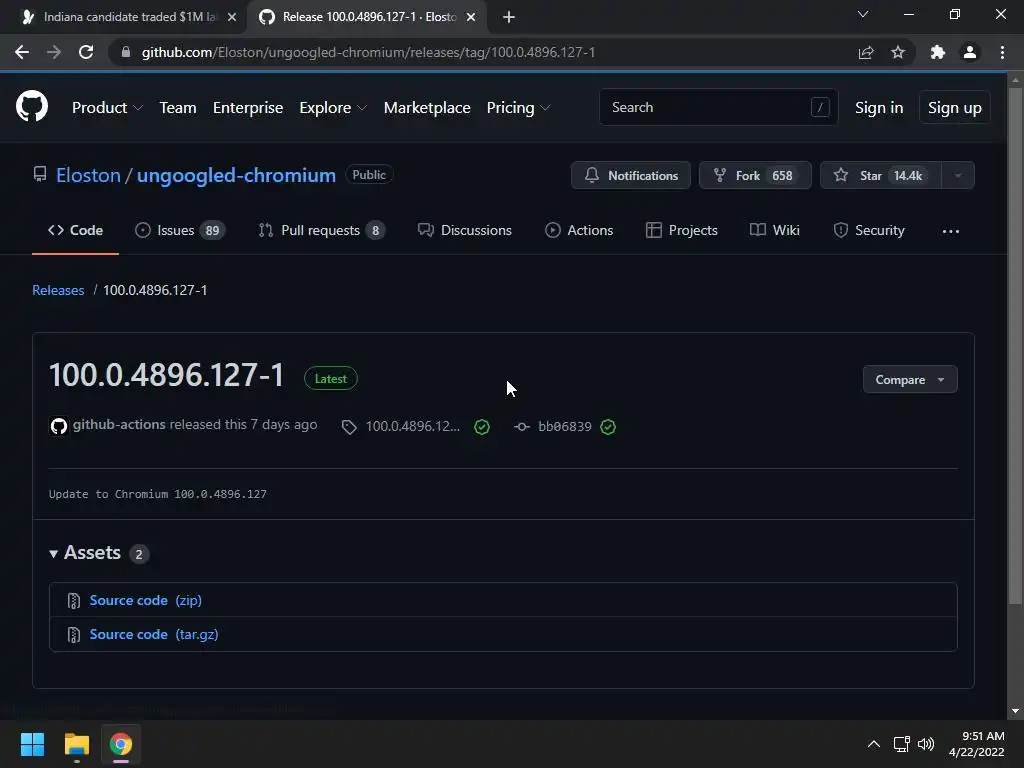
Task: Download Source code (tar.gz)
Action: tap(154, 634)
